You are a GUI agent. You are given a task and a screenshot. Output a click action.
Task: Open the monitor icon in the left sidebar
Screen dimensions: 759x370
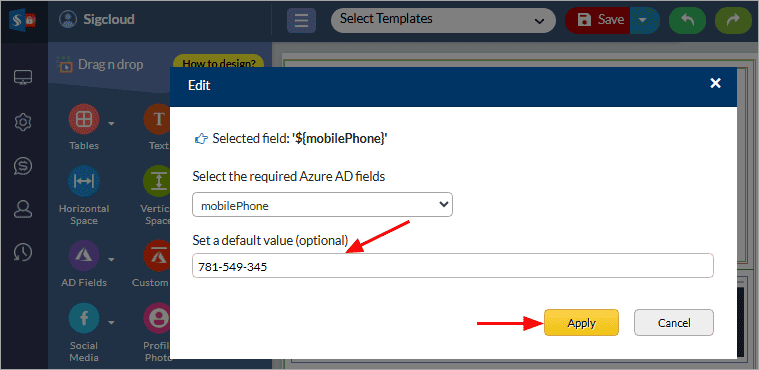pyautogui.click(x=23, y=77)
